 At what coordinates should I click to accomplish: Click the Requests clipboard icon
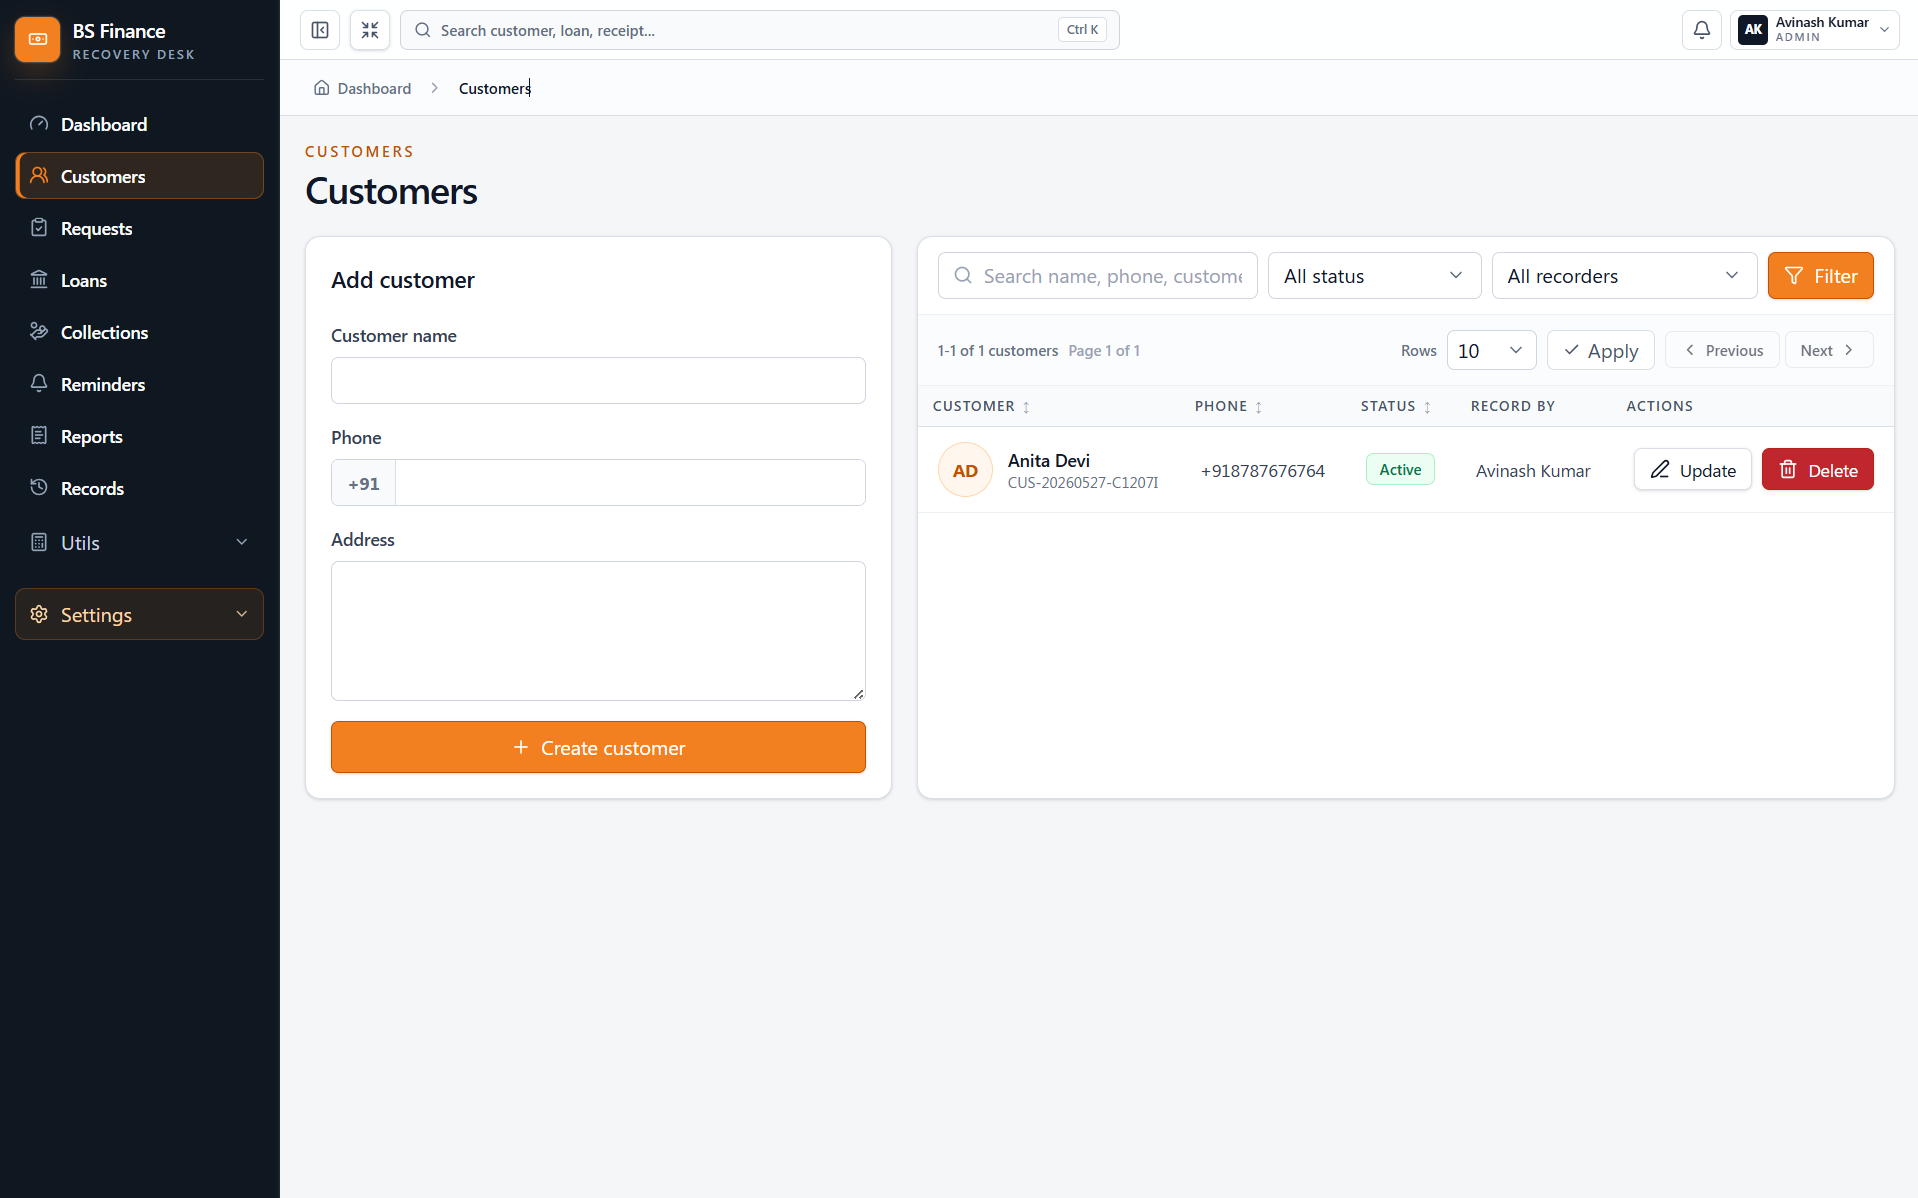click(x=39, y=228)
